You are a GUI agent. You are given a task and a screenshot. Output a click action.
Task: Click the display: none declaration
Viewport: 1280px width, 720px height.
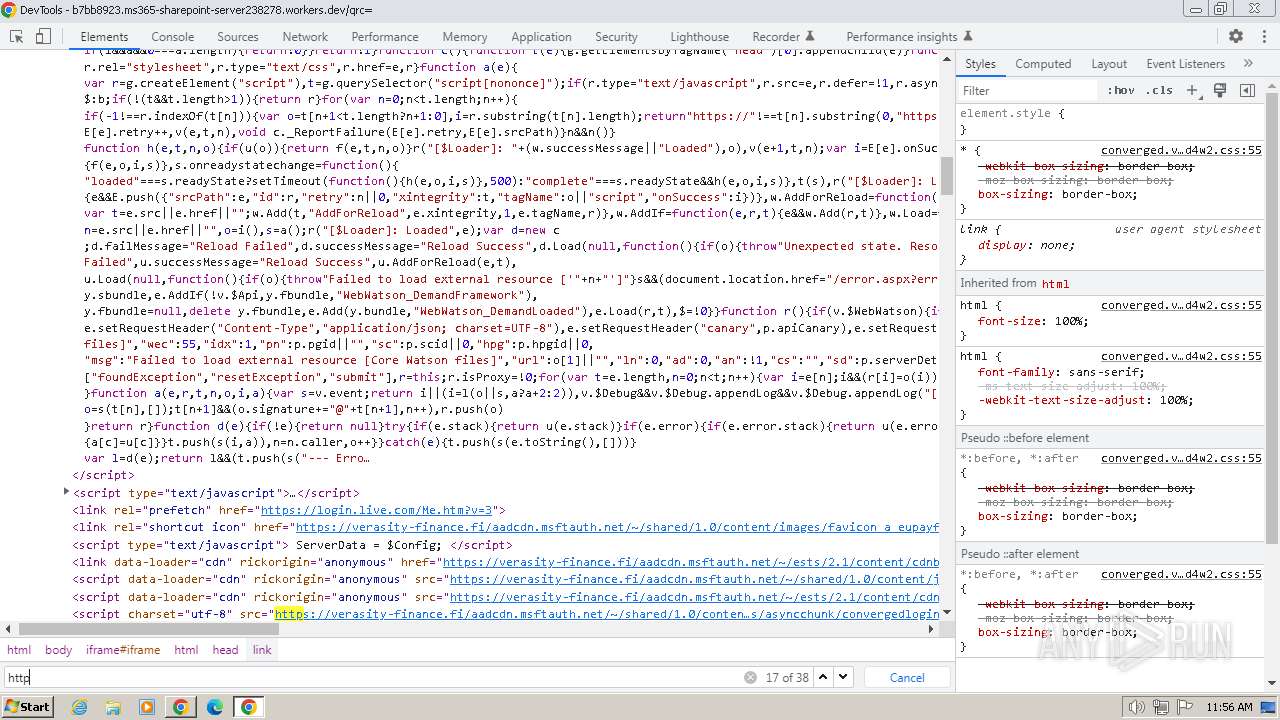tap(1027, 245)
